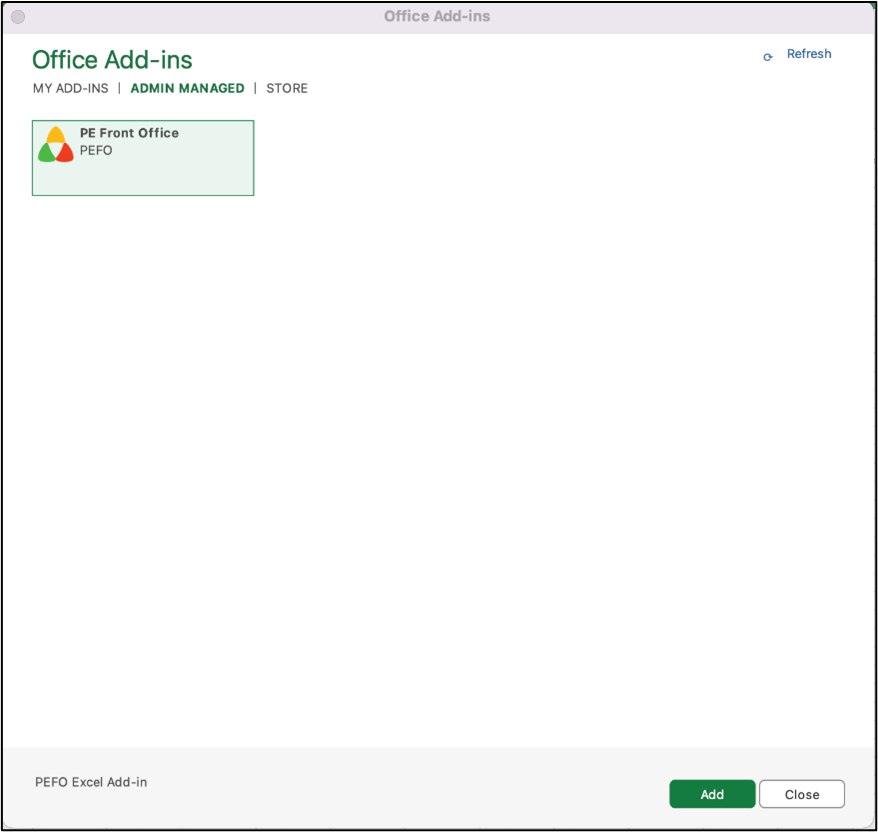This screenshot has height=832, width=878.
Task: Click the separator between ADMIN MANAGED and STORE
Action: [255, 88]
